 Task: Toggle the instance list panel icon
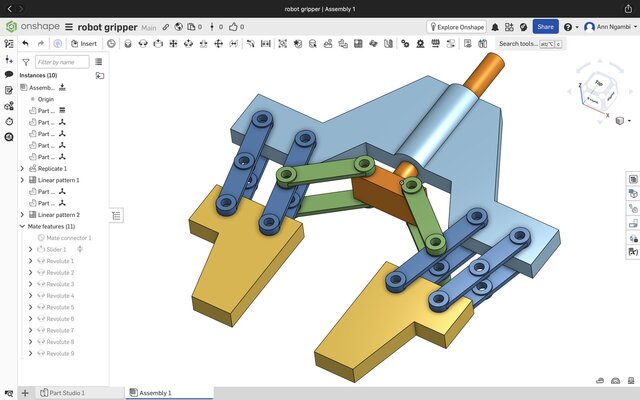coord(9,44)
